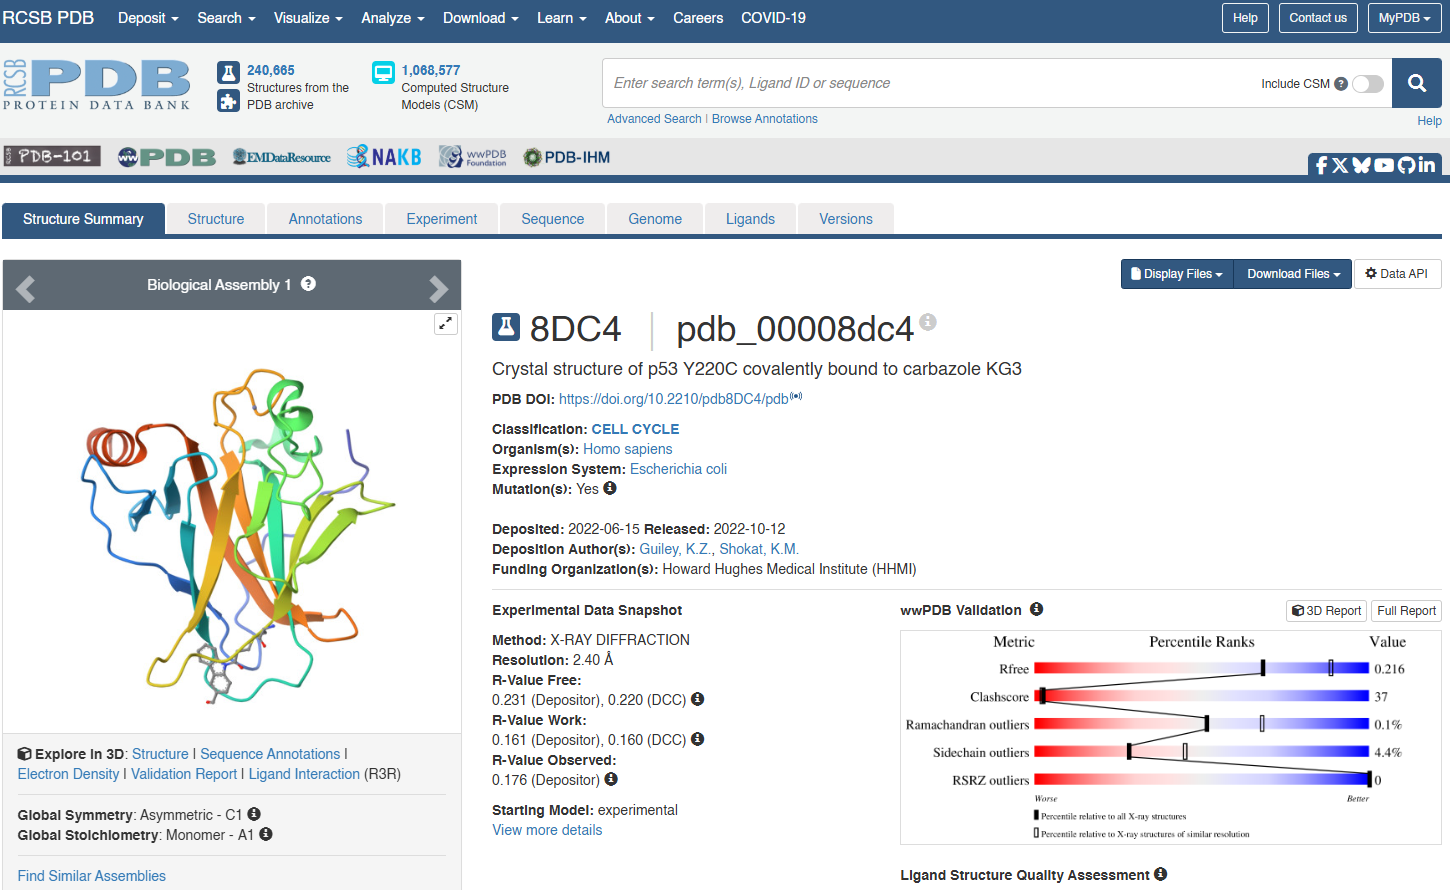This screenshot has width=1450, height=890.
Task: Switch to the Sequence tab
Action: (x=553, y=219)
